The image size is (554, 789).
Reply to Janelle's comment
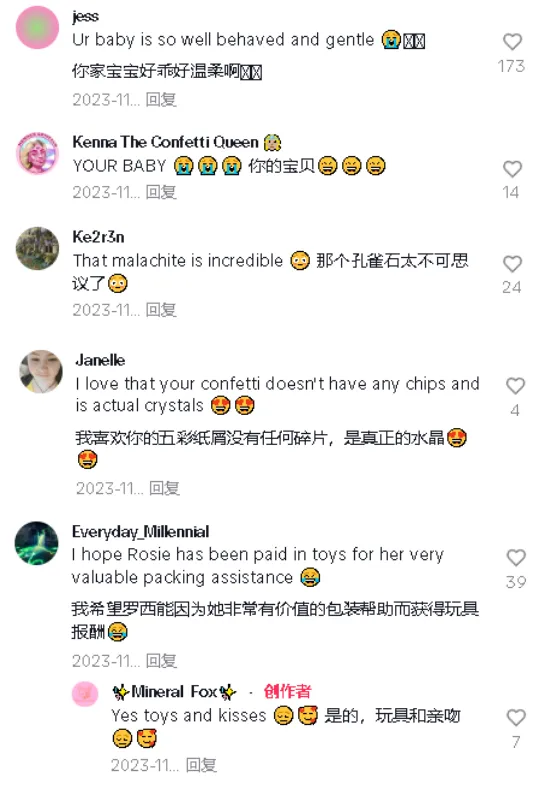[x=165, y=488]
